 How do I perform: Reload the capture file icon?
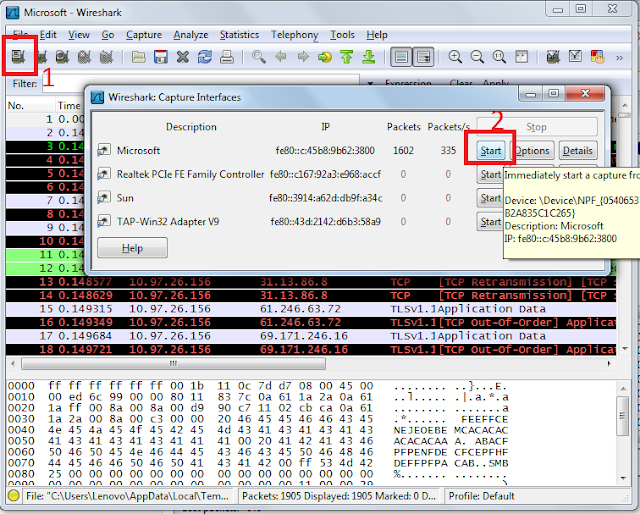[205, 57]
